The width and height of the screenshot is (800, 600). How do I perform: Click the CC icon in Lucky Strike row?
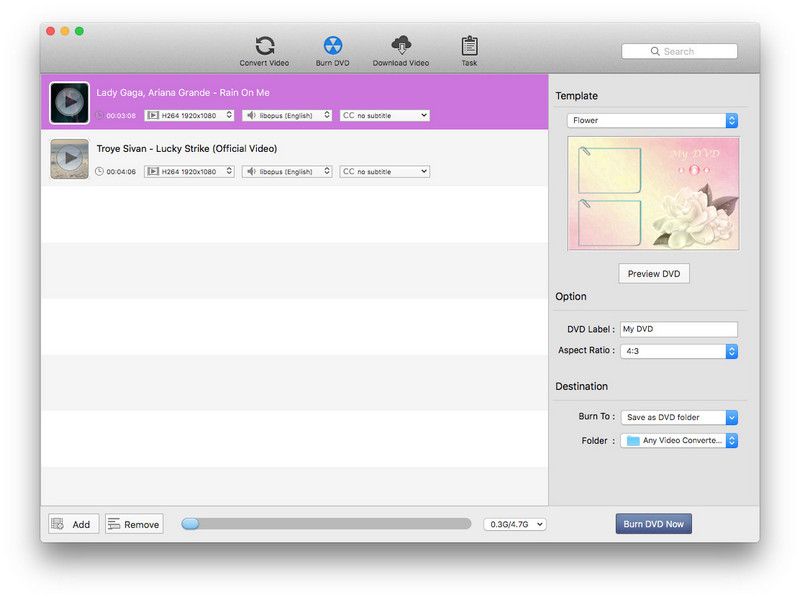(x=348, y=171)
